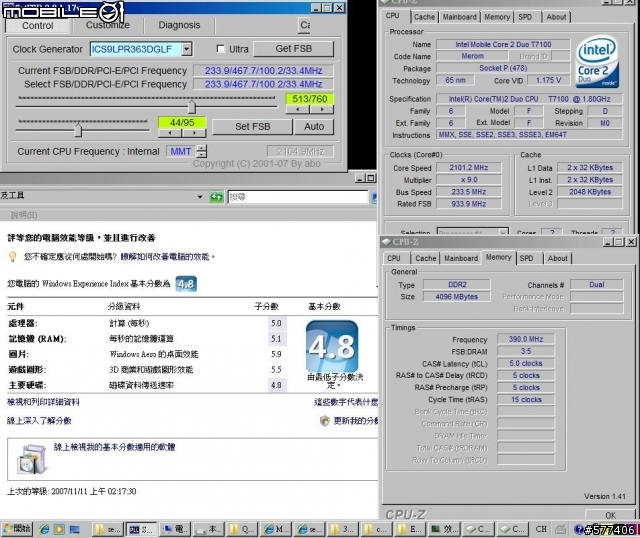Click the MMT spinner arrows
This screenshot has height=538, width=640.
point(202,151)
